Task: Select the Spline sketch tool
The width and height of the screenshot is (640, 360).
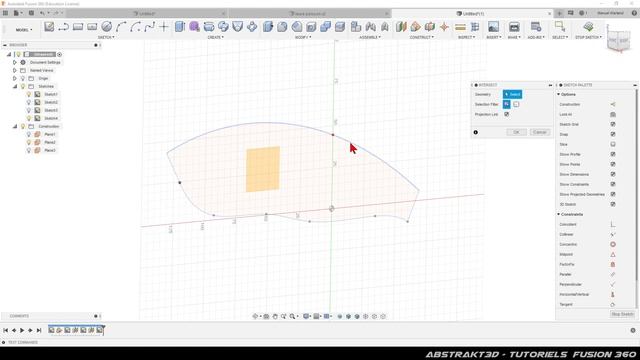Action: (x=149, y=27)
